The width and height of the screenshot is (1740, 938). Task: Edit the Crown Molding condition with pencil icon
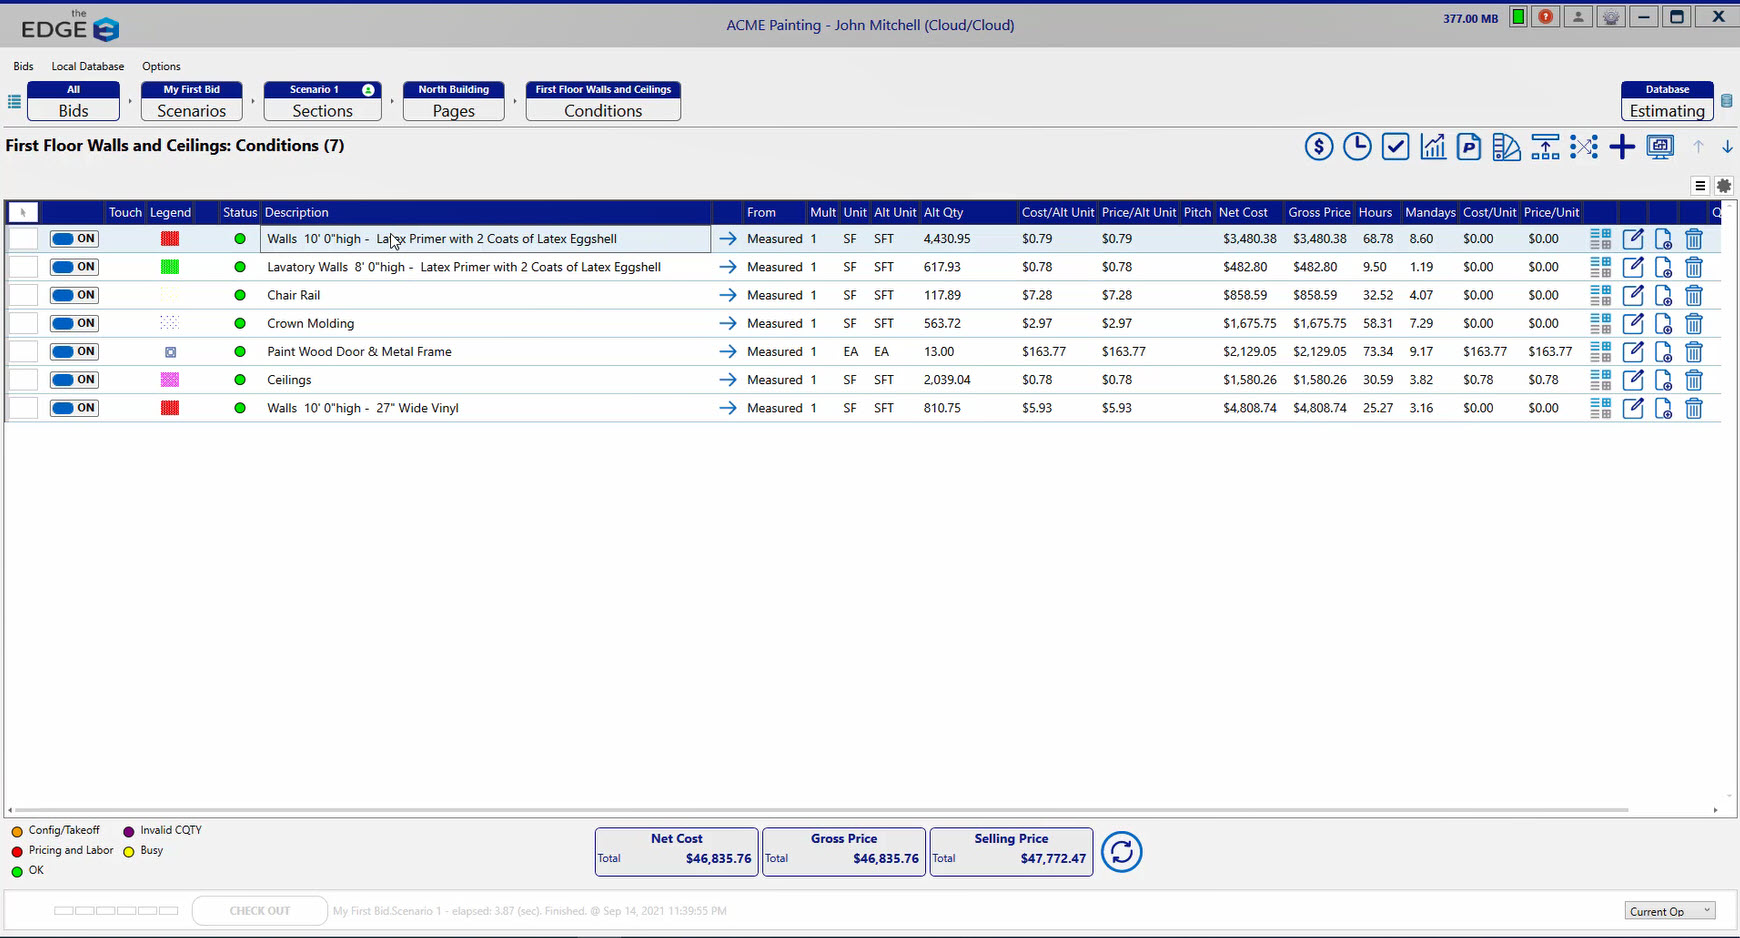[1633, 323]
